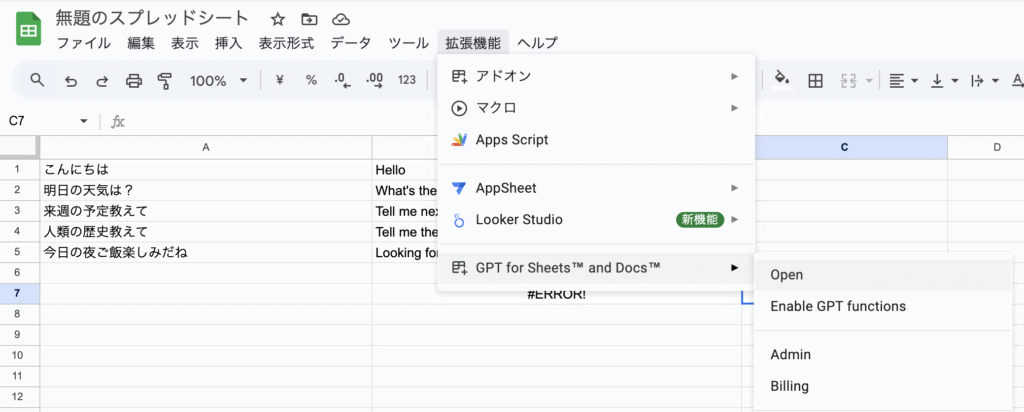Open the horizontal align dropdown
1024x412 pixels.
click(903, 81)
